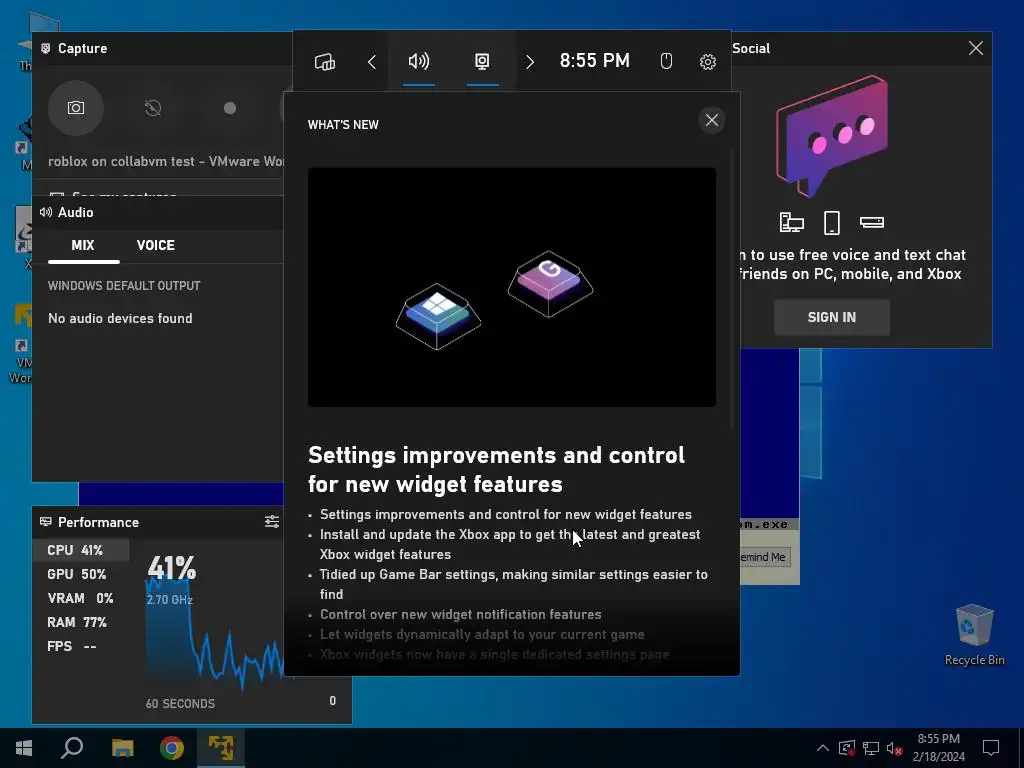Click the What's New scrollbar

coord(732,291)
